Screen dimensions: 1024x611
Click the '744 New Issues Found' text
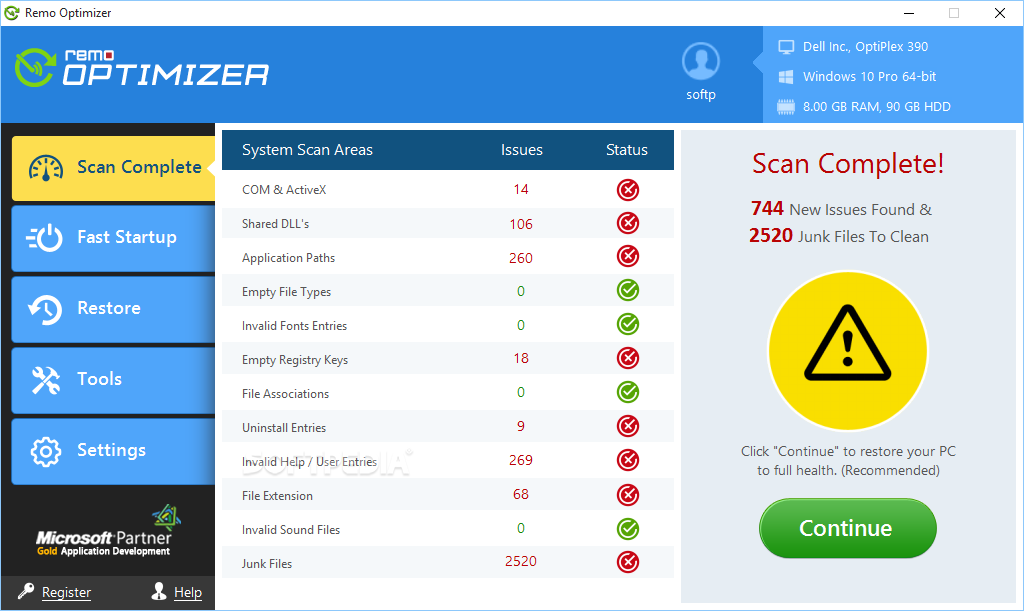[841, 209]
